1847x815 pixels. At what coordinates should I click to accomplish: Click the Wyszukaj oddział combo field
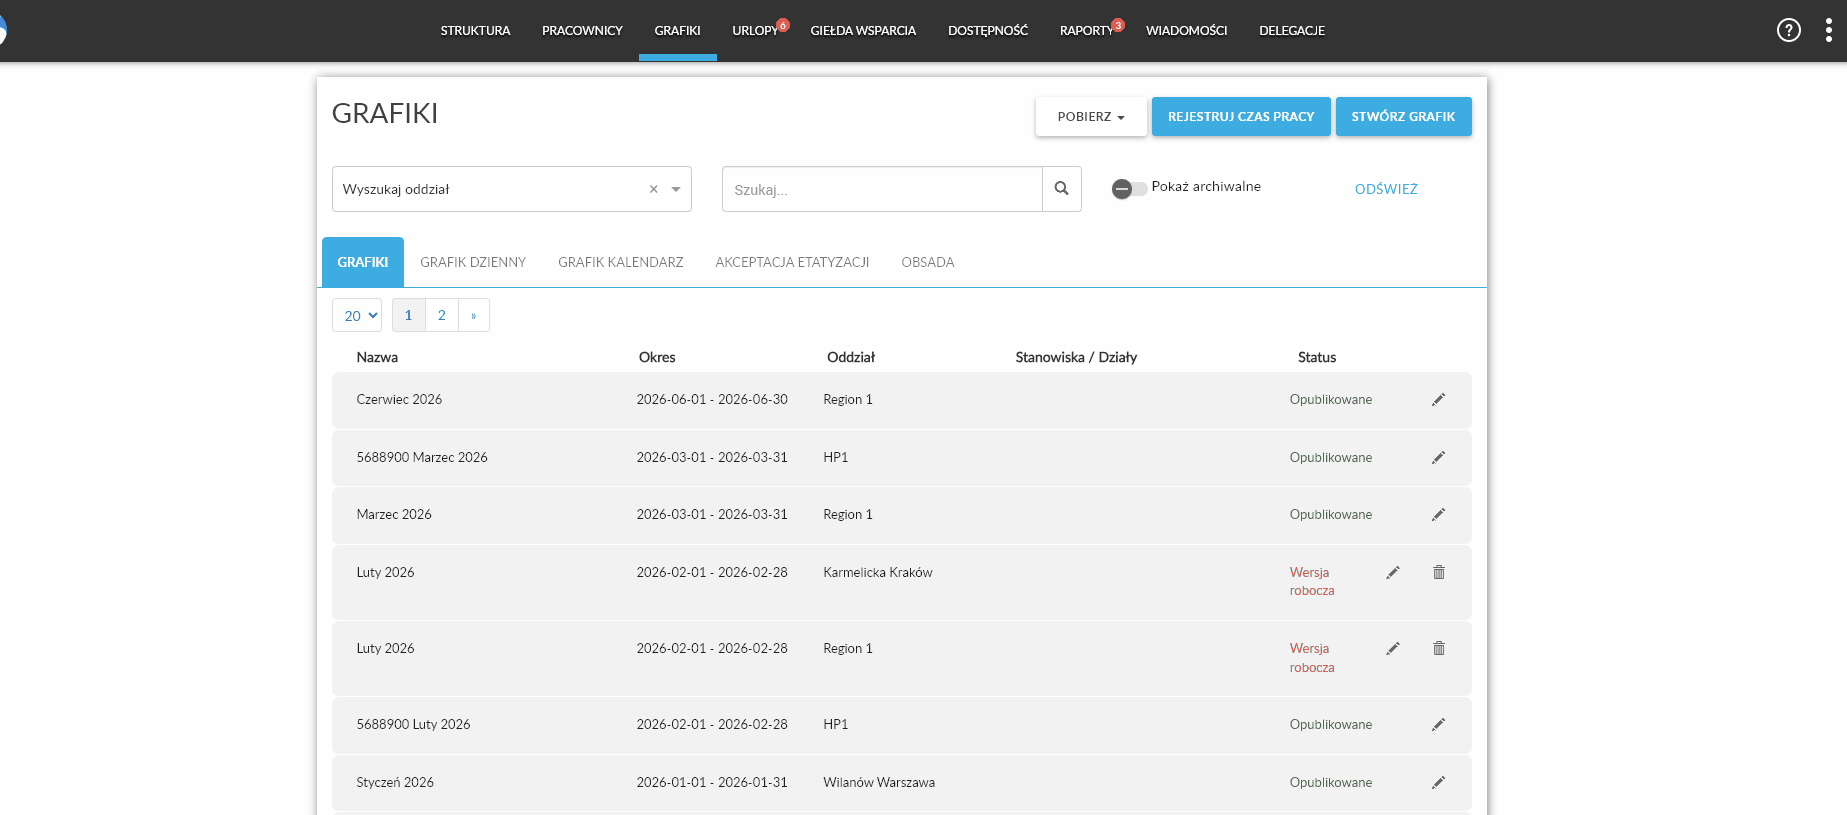[511, 189]
